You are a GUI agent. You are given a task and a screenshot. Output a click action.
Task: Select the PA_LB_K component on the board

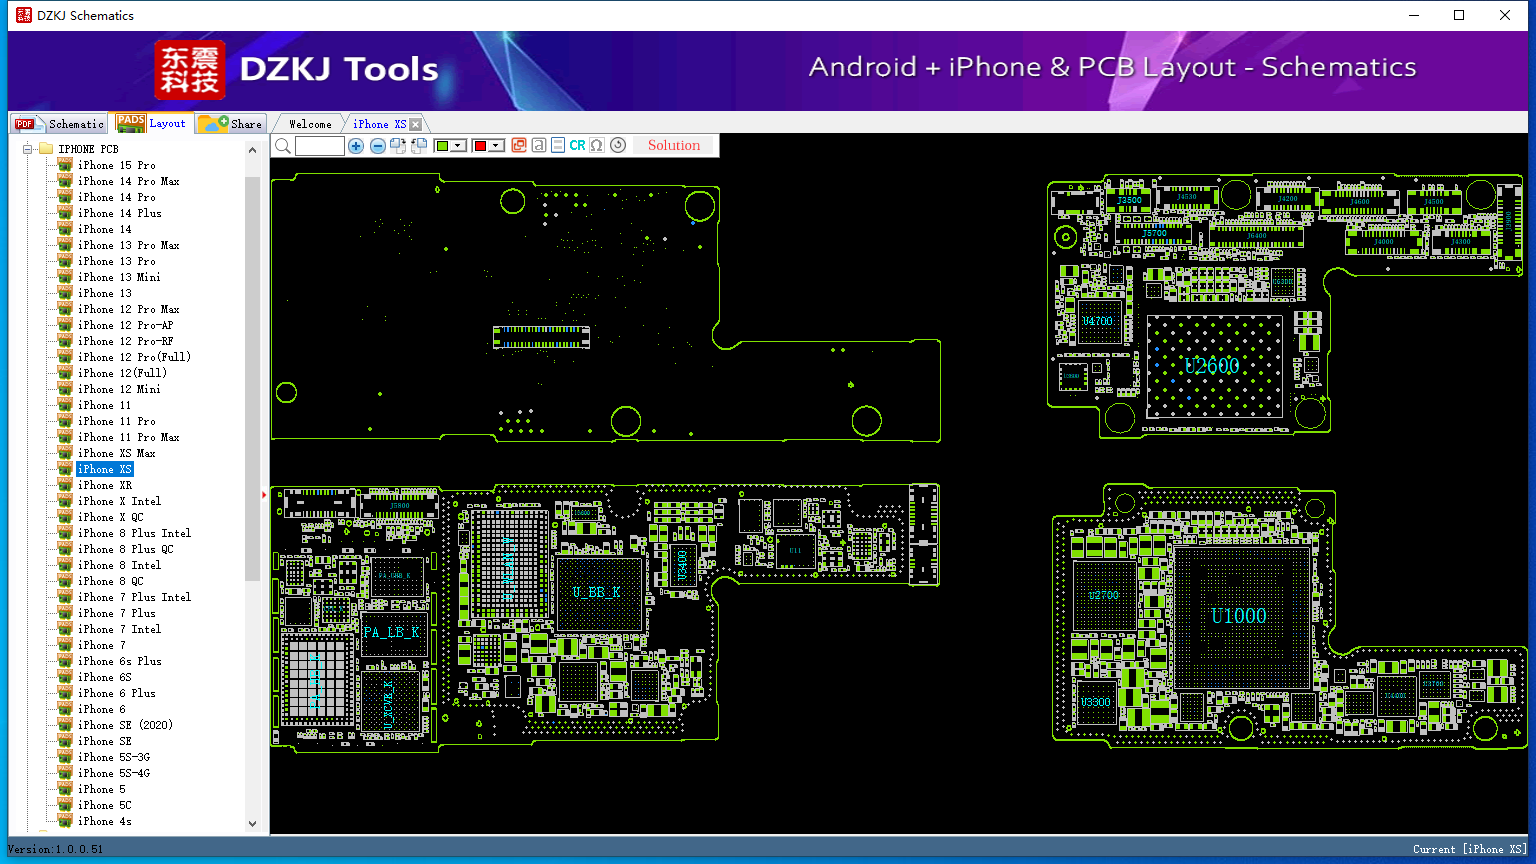pyautogui.click(x=392, y=632)
